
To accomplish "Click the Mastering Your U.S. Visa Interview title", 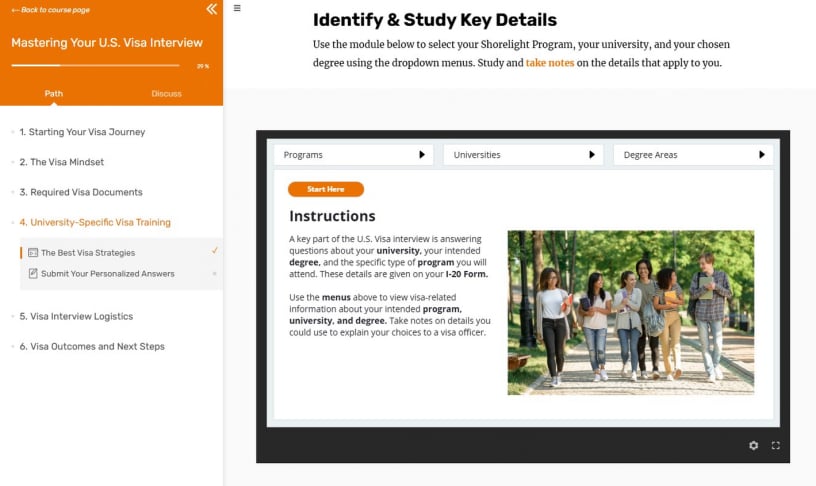I will tap(107, 43).
